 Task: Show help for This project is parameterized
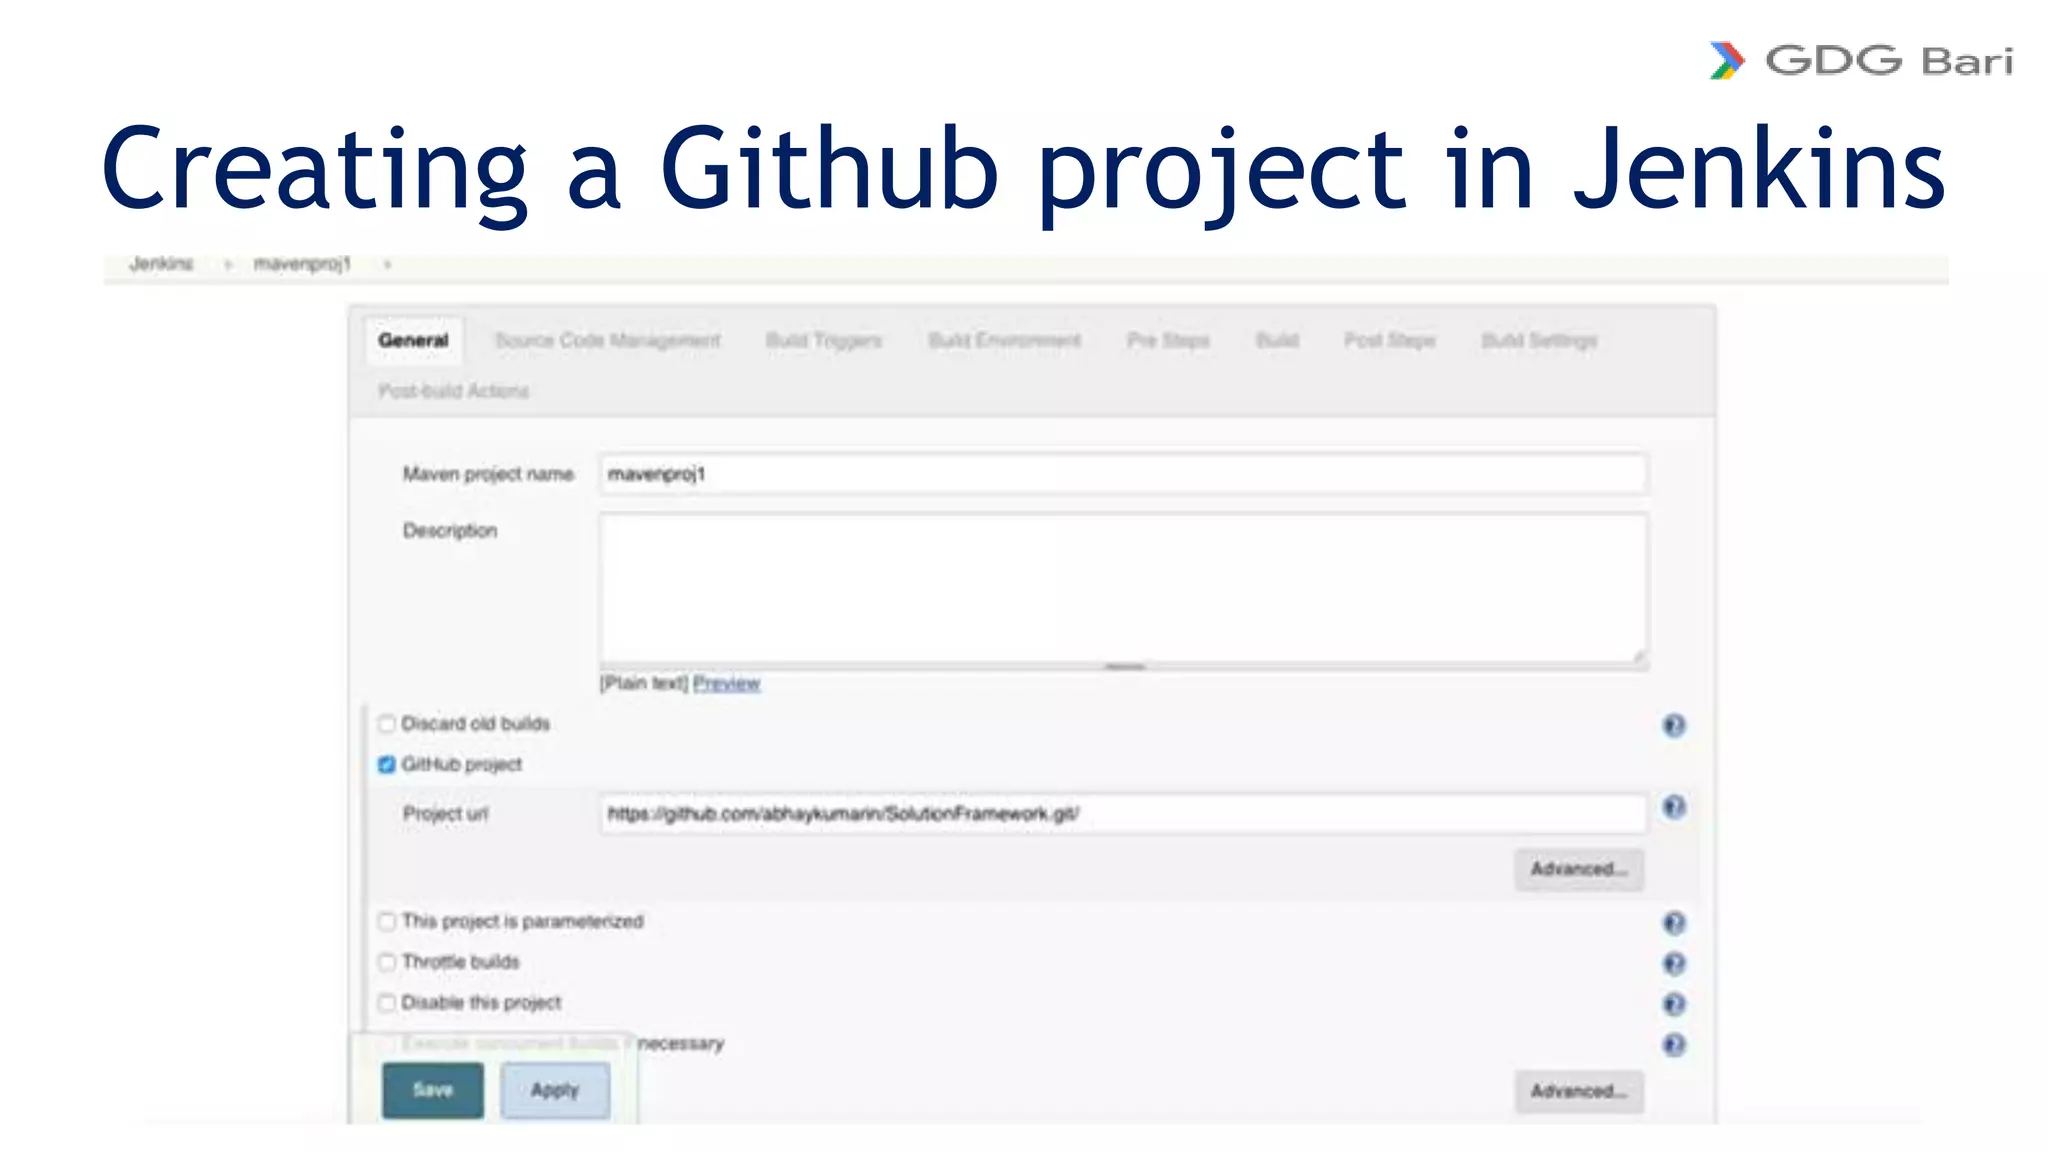coord(1674,923)
